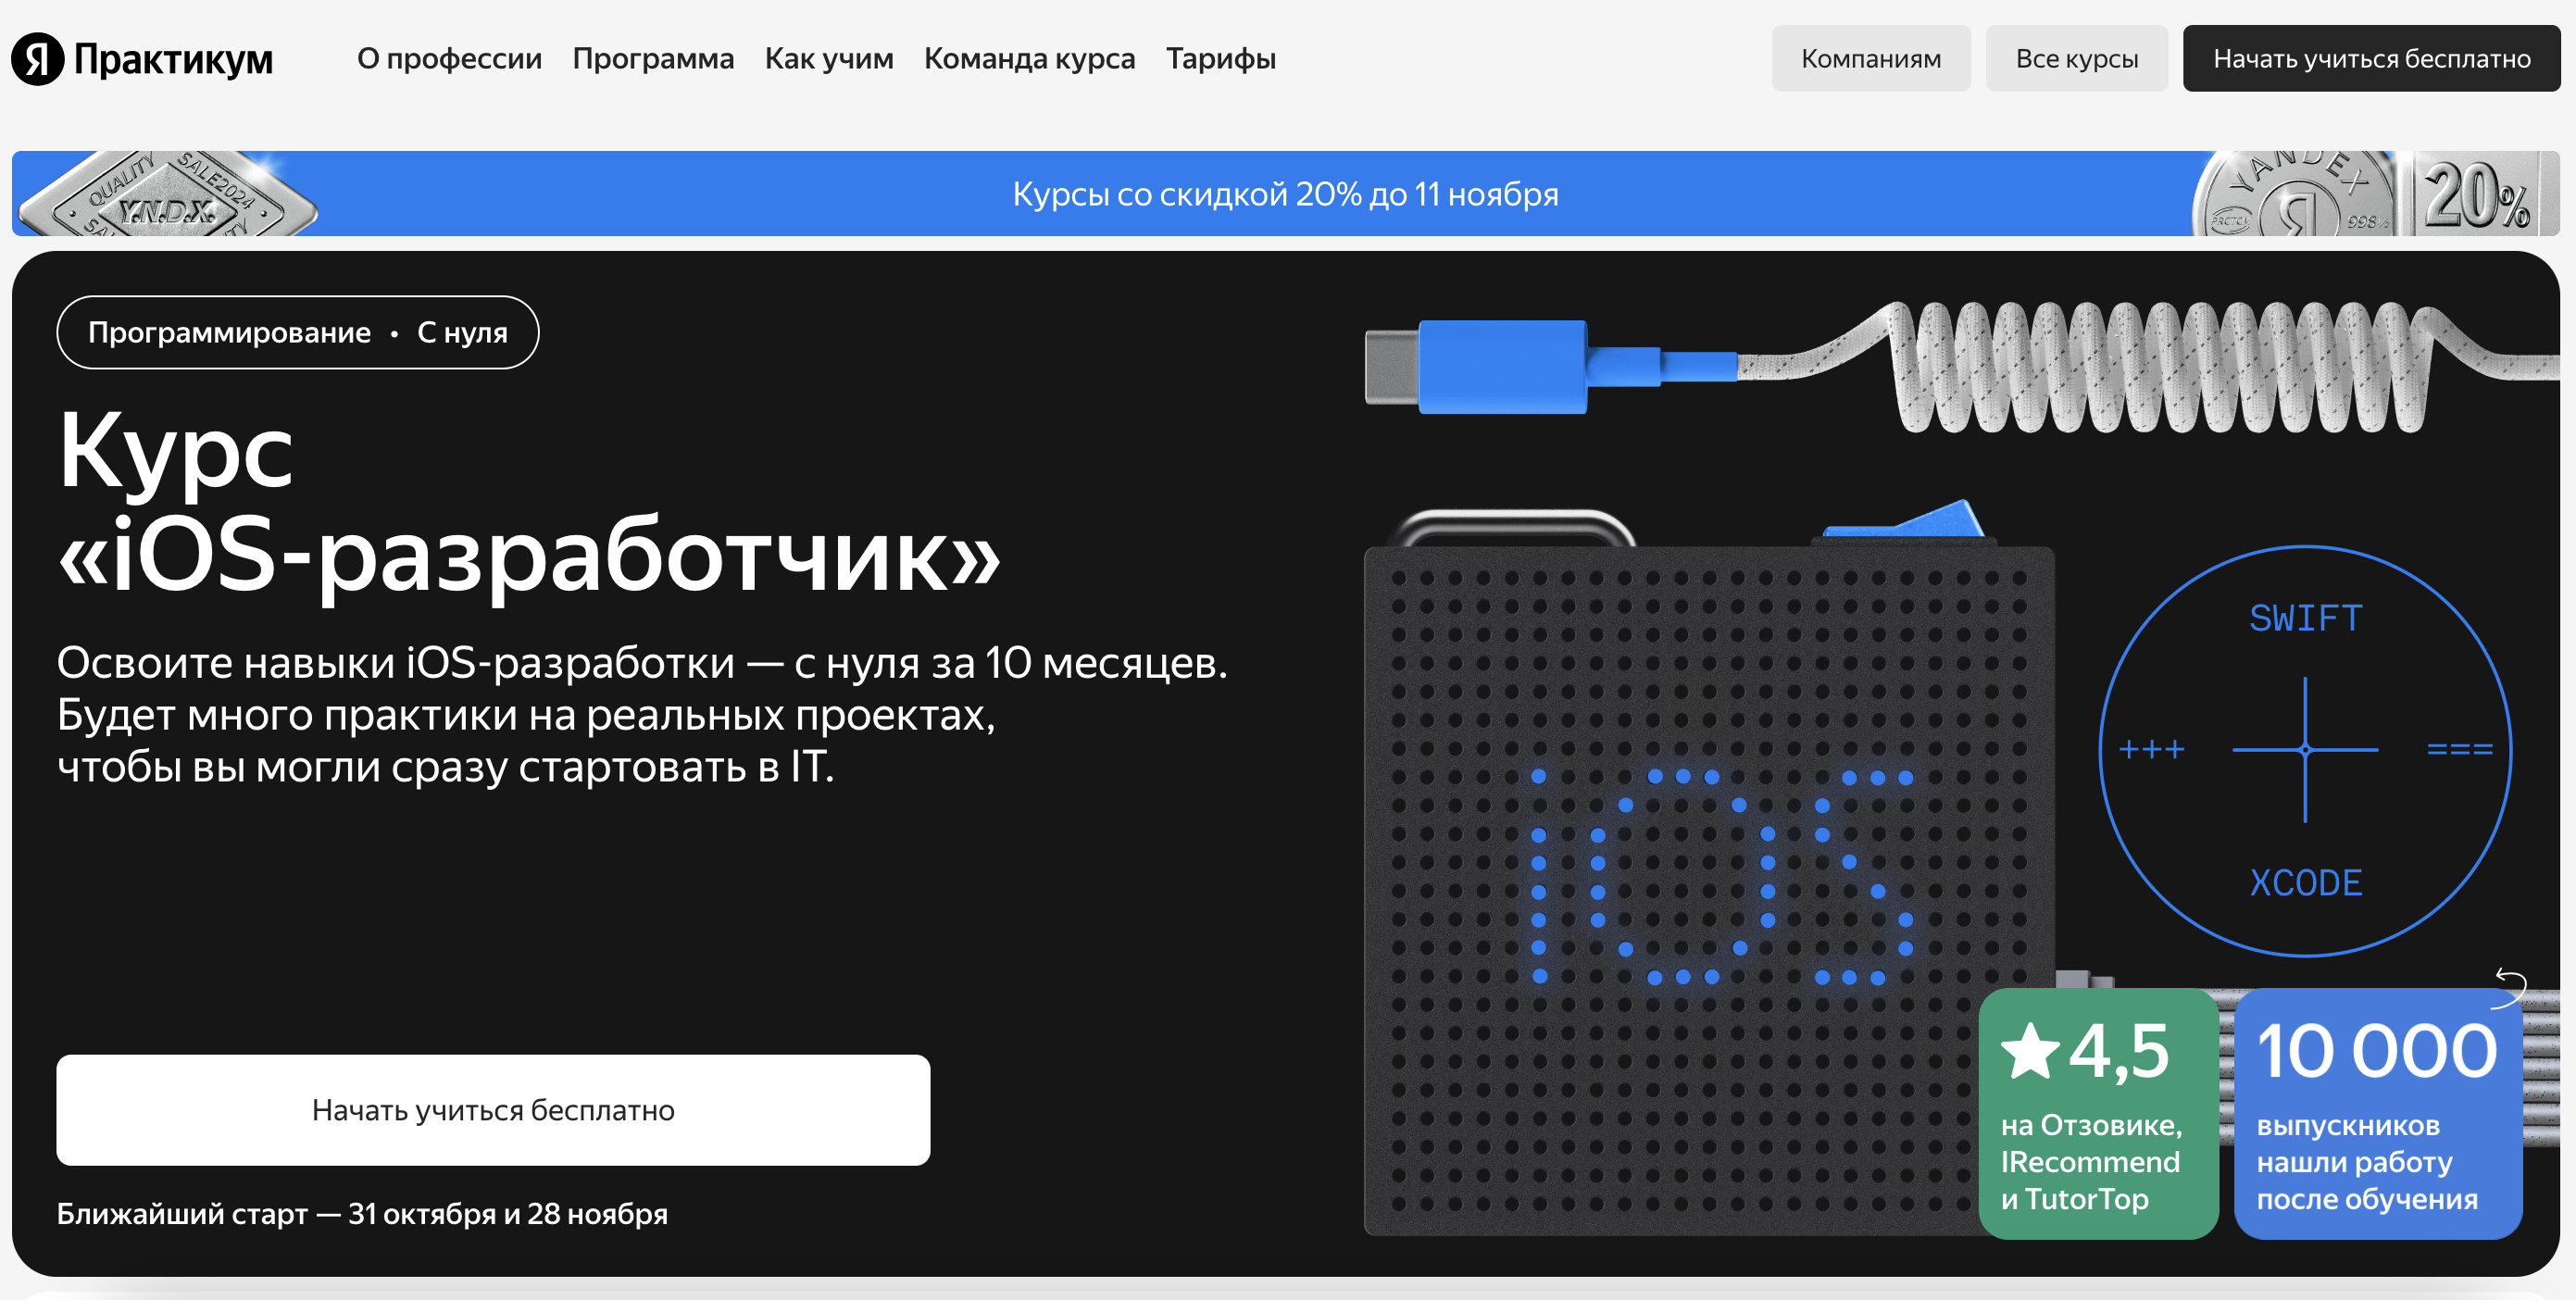Click the 4,5 star rating icon

[2029, 1051]
